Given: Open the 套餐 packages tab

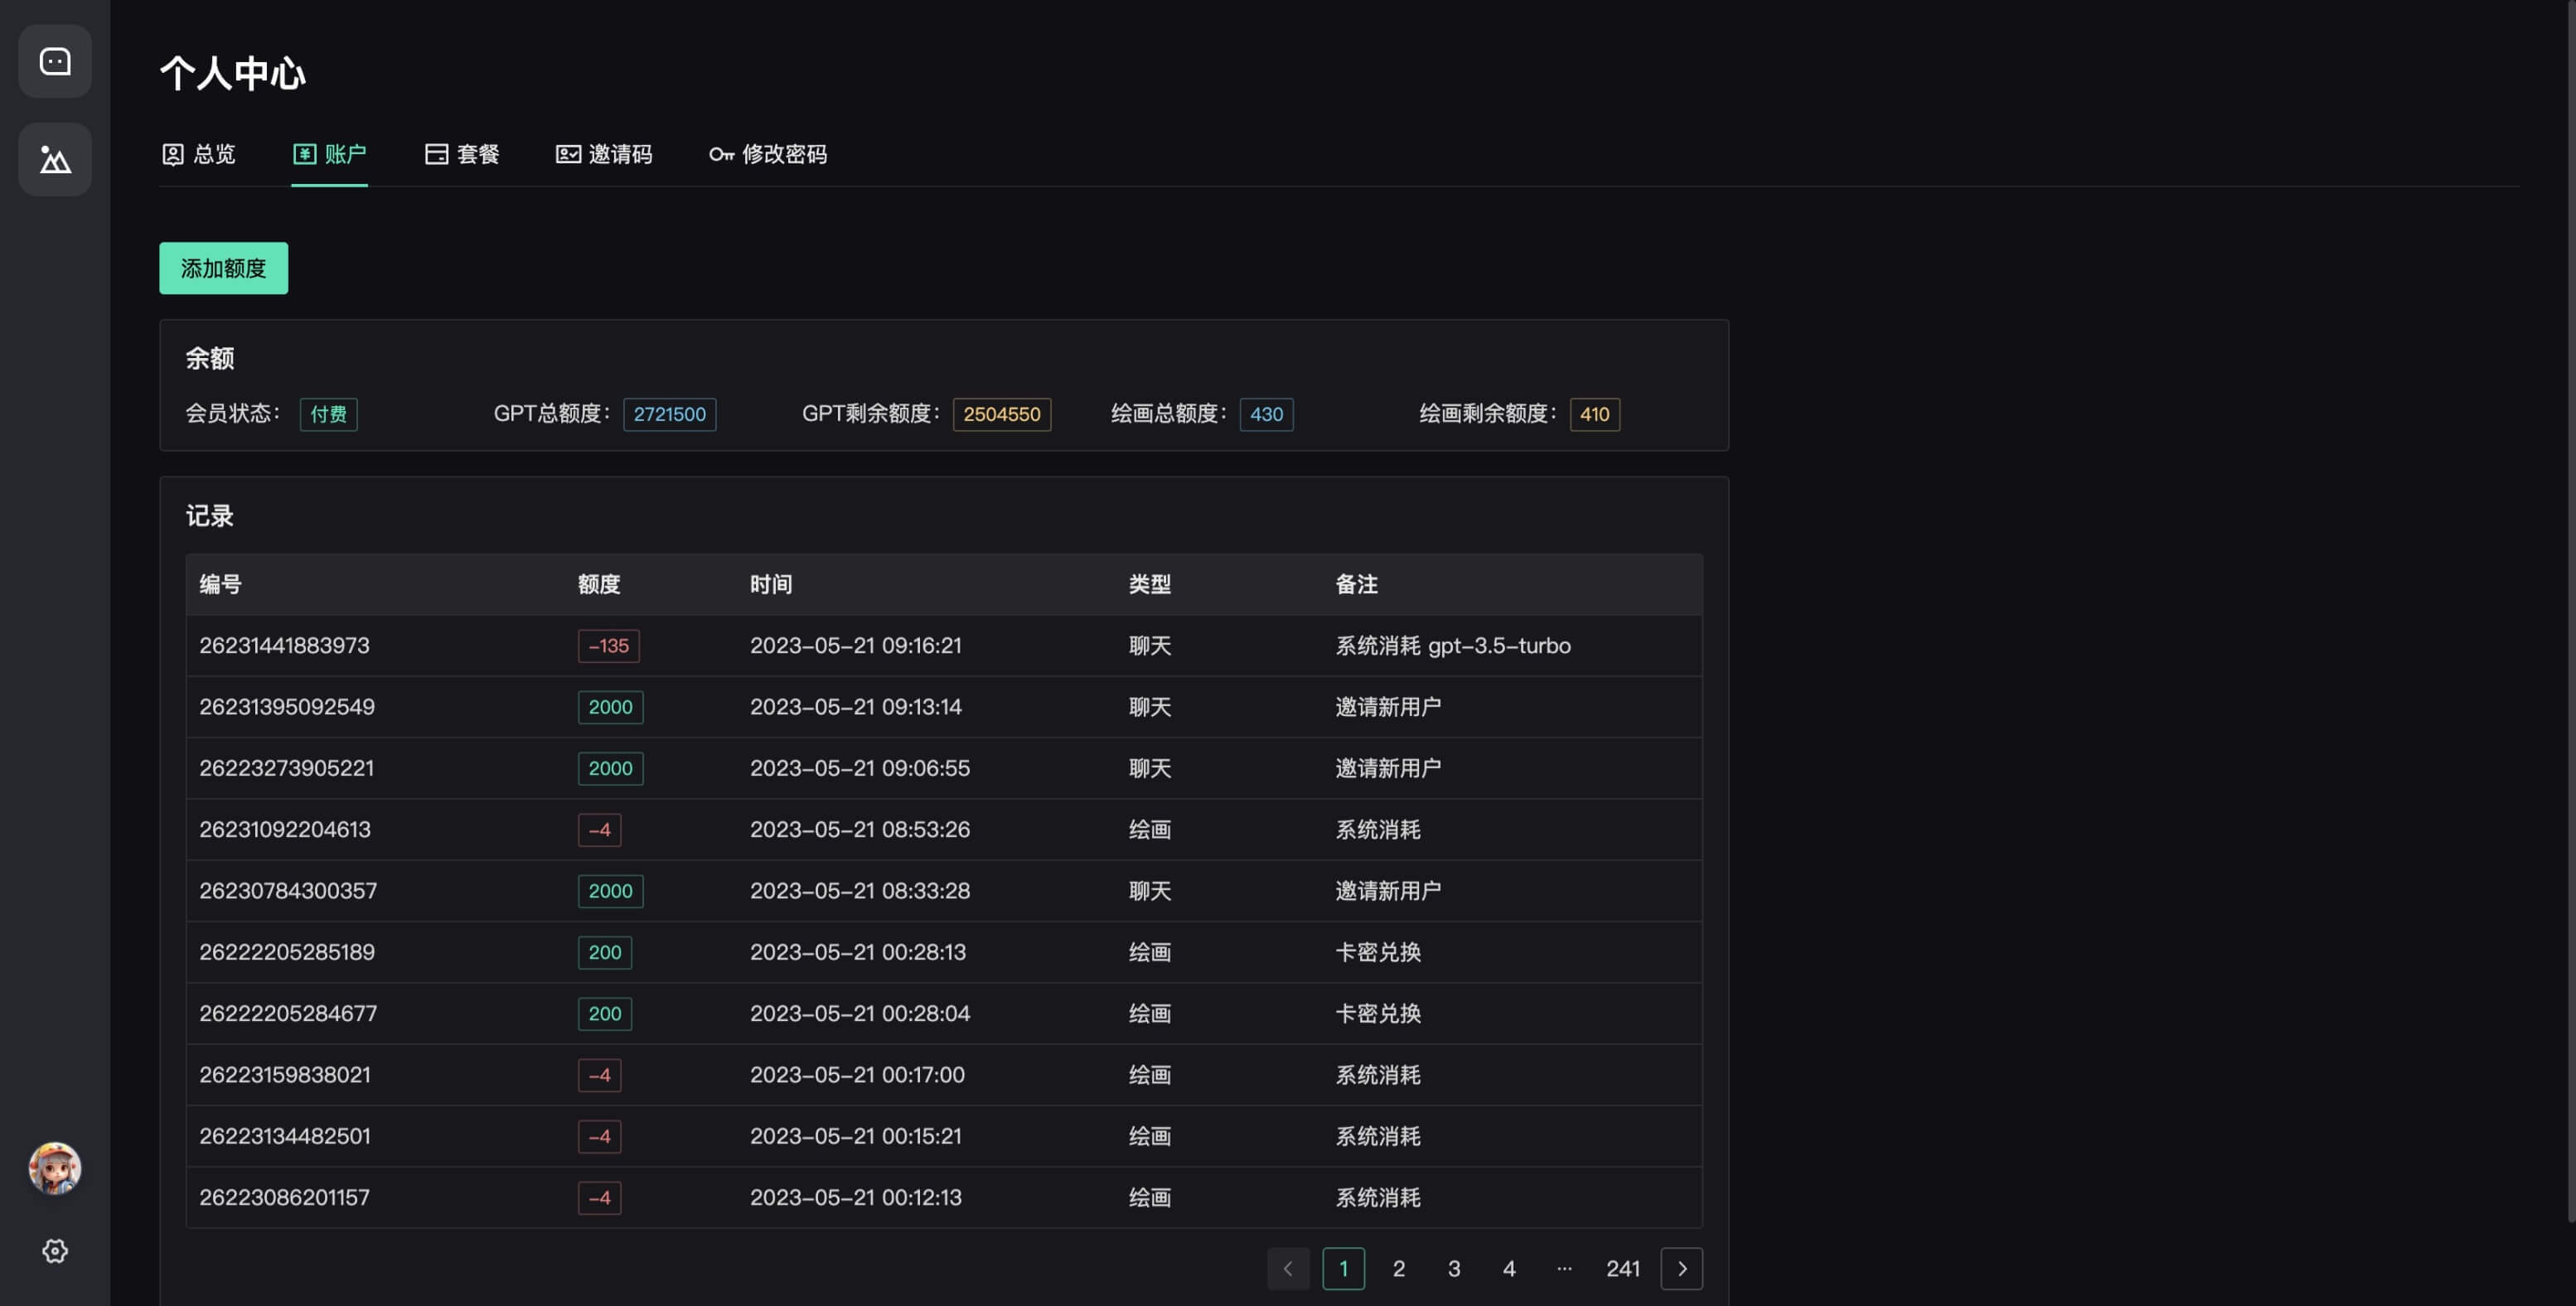Looking at the screenshot, I should [x=462, y=154].
